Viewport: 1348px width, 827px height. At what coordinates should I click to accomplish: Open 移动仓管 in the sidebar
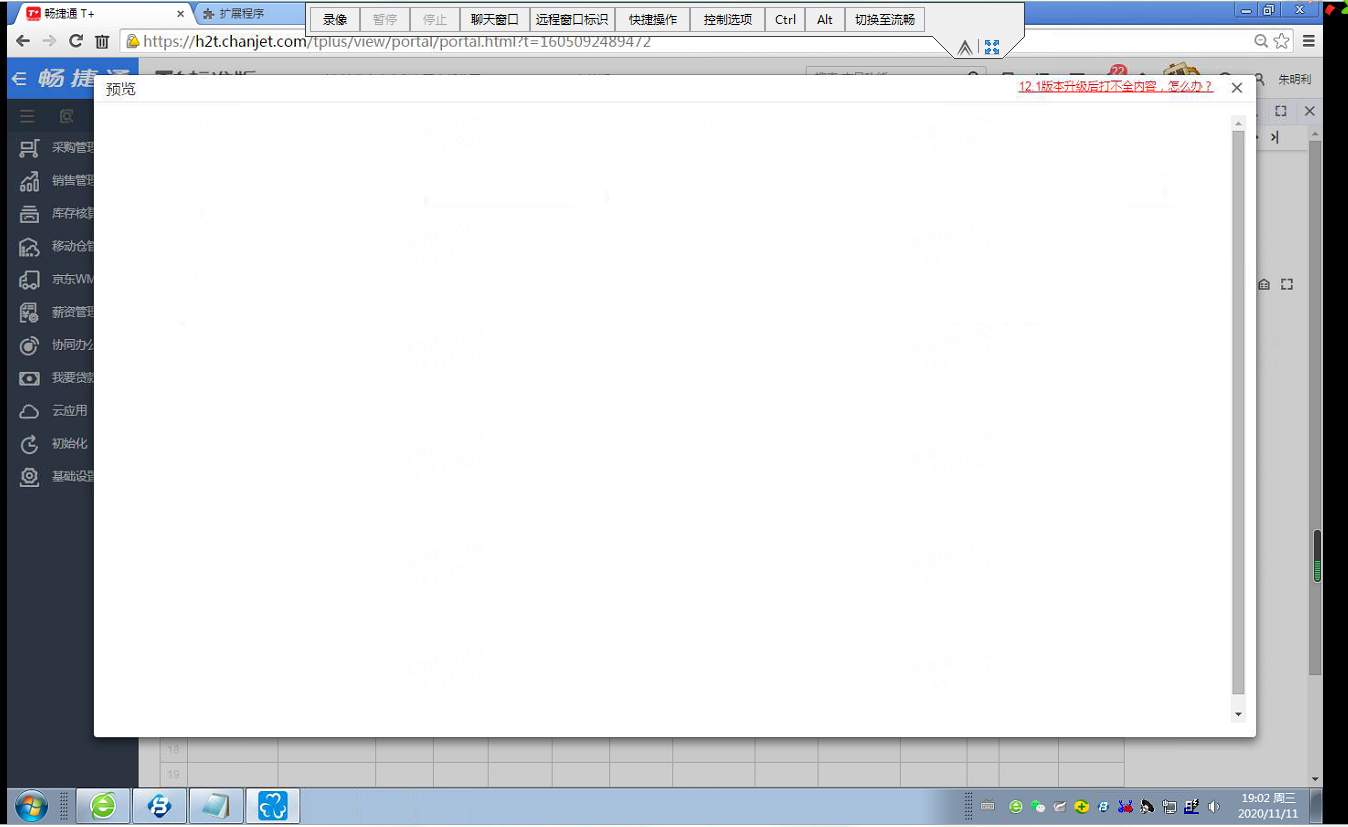pos(57,246)
